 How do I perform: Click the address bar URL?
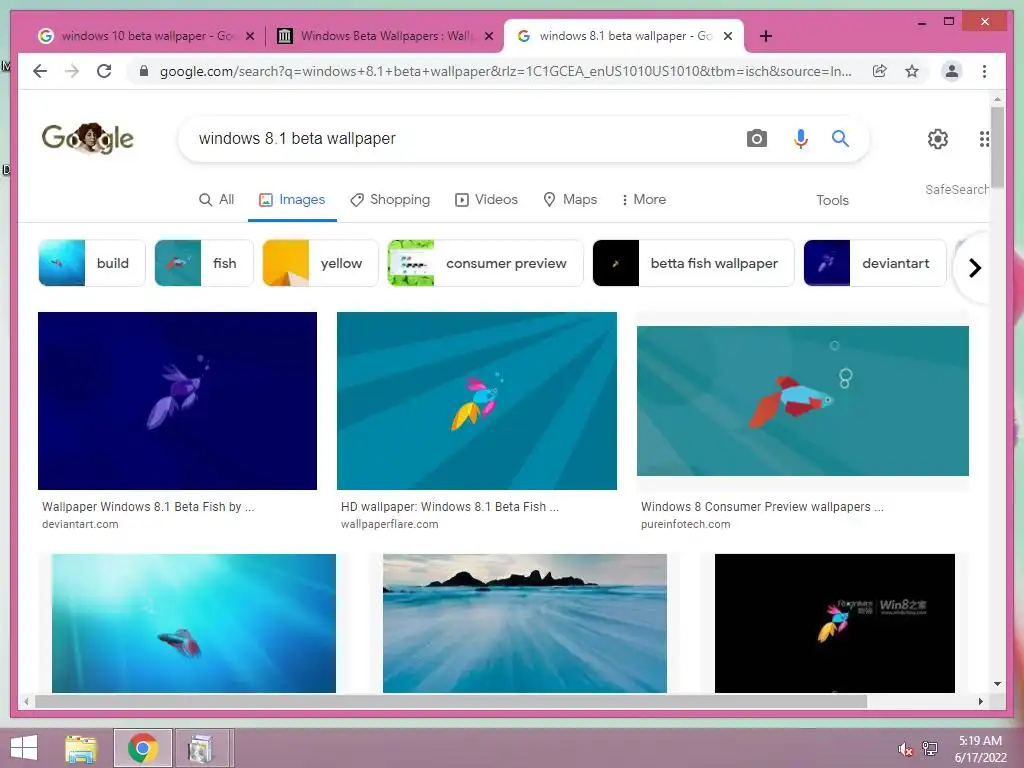pos(505,71)
